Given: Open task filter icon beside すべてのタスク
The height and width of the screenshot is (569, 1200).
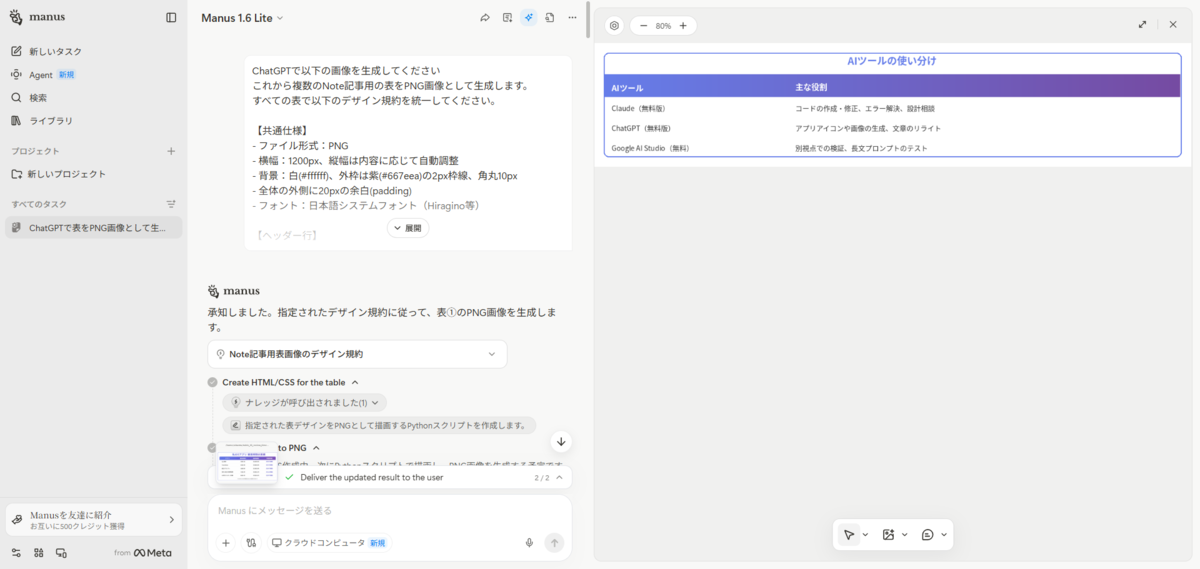Looking at the screenshot, I should [x=171, y=204].
